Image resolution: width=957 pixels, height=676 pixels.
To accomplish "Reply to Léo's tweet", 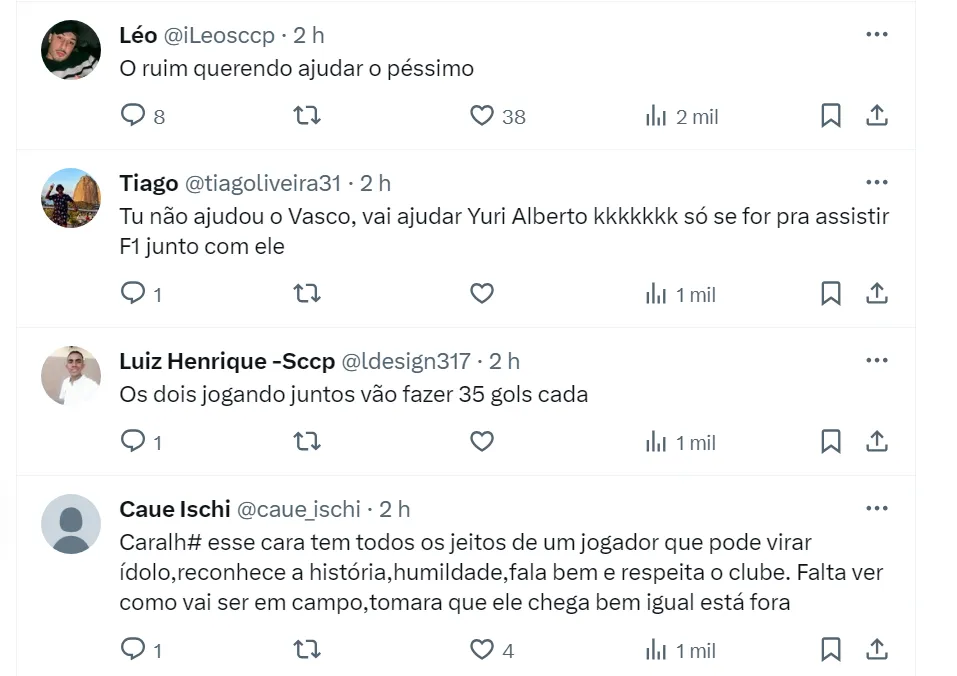I will pos(134,116).
